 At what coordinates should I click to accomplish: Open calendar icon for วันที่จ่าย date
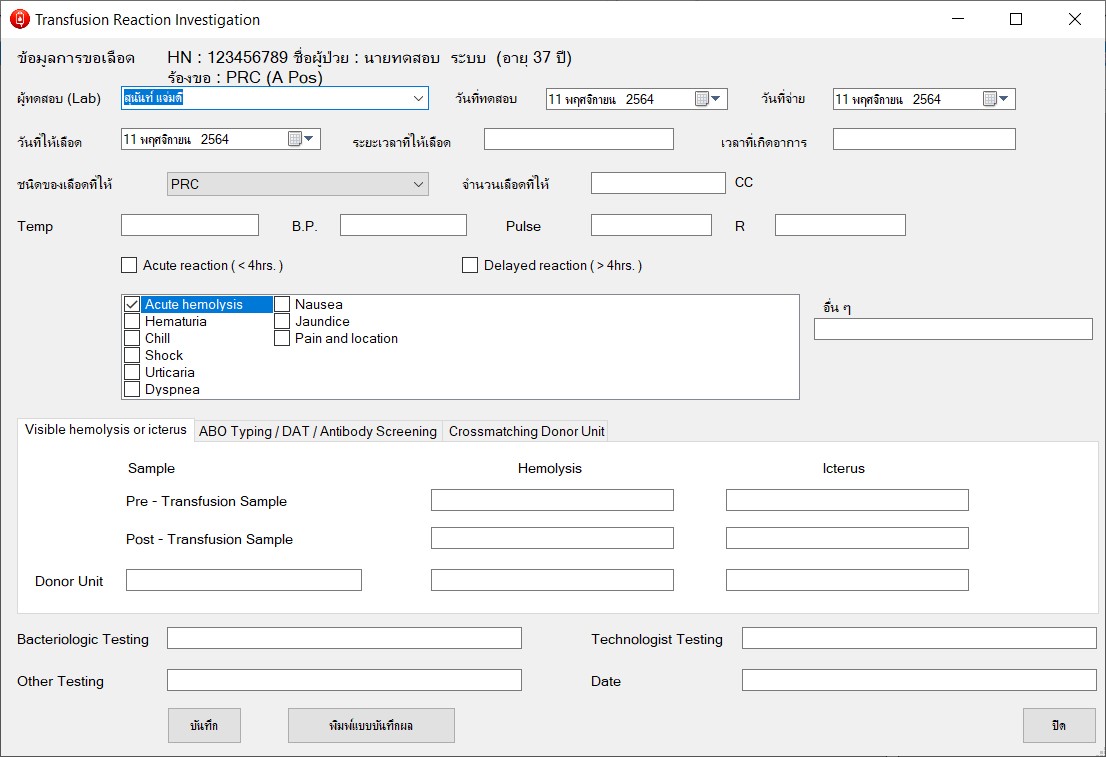pyautogui.click(x=990, y=99)
